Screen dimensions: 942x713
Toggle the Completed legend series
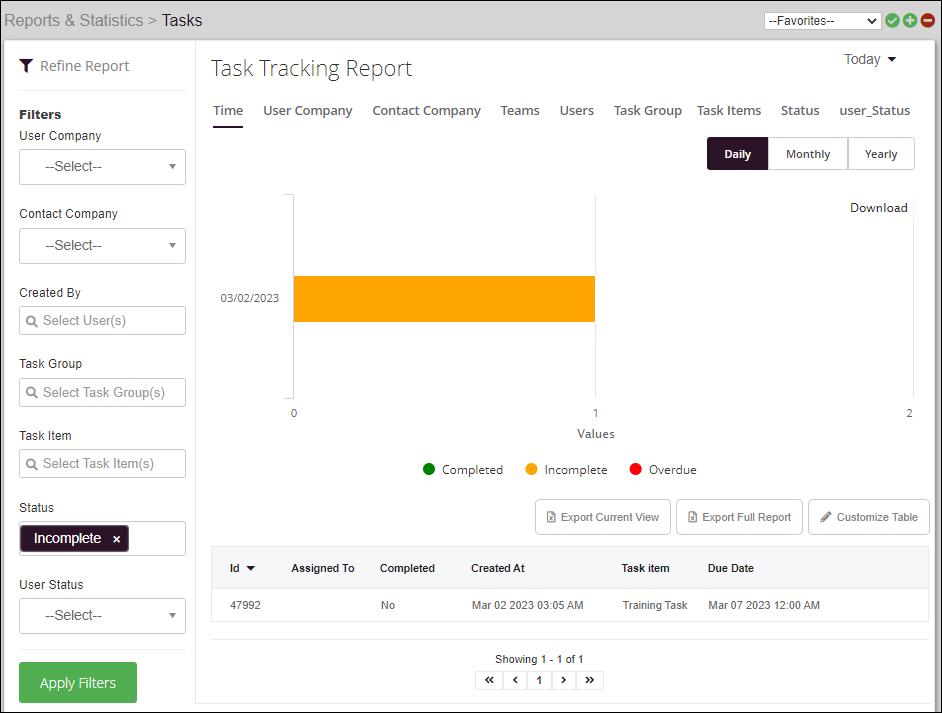[463, 470]
